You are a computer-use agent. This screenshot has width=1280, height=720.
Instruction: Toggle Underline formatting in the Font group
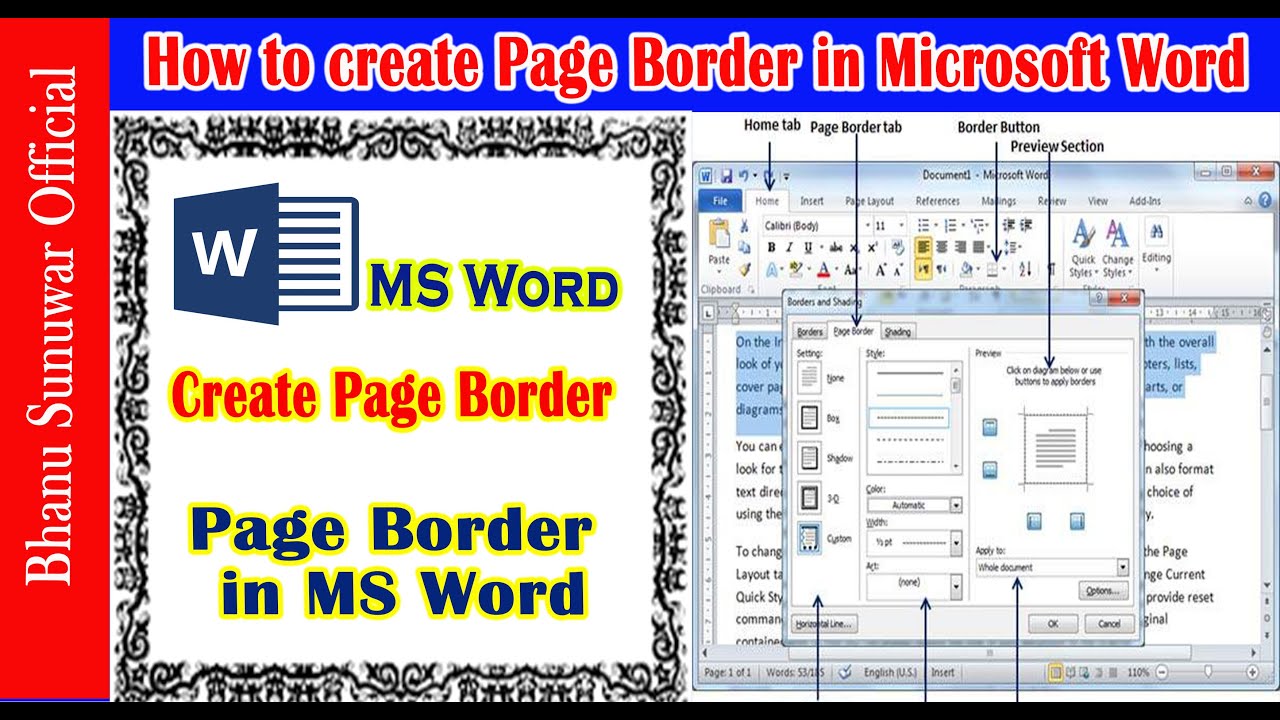coord(806,248)
